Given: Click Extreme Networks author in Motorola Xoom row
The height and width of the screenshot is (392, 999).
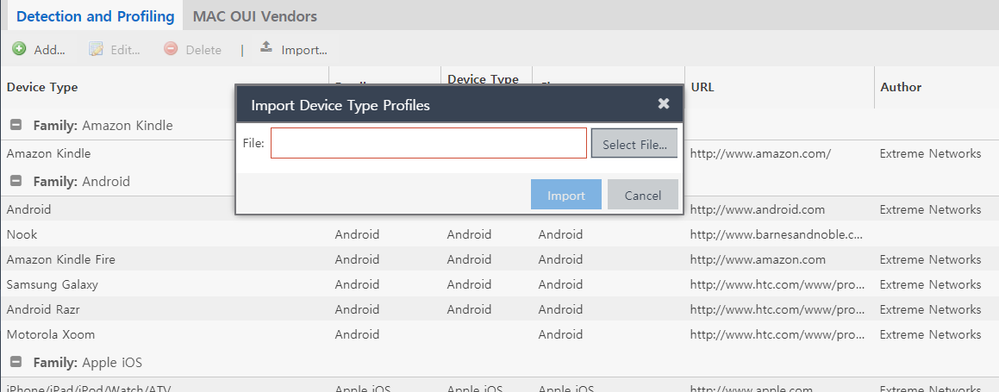Looking at the screenshot, I should (x=930, y=335).
